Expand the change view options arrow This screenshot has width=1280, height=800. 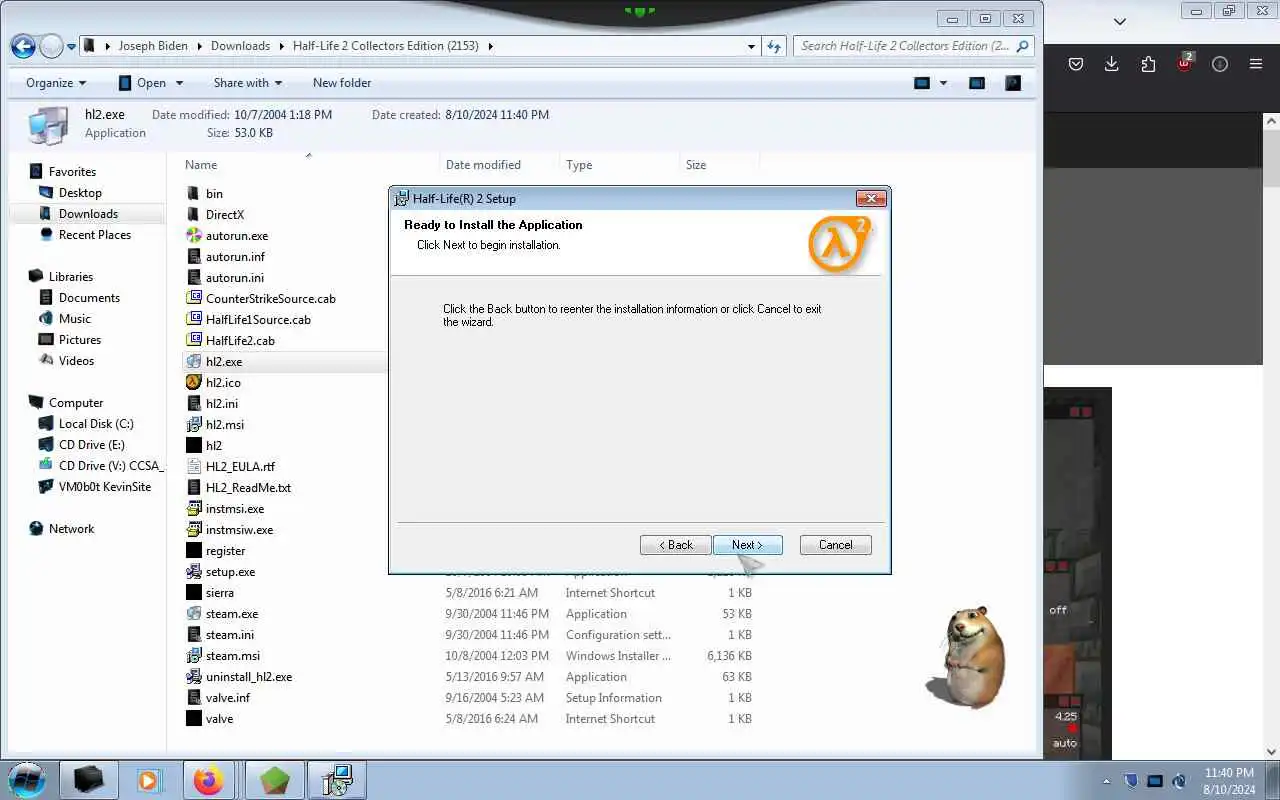(943, 83)
